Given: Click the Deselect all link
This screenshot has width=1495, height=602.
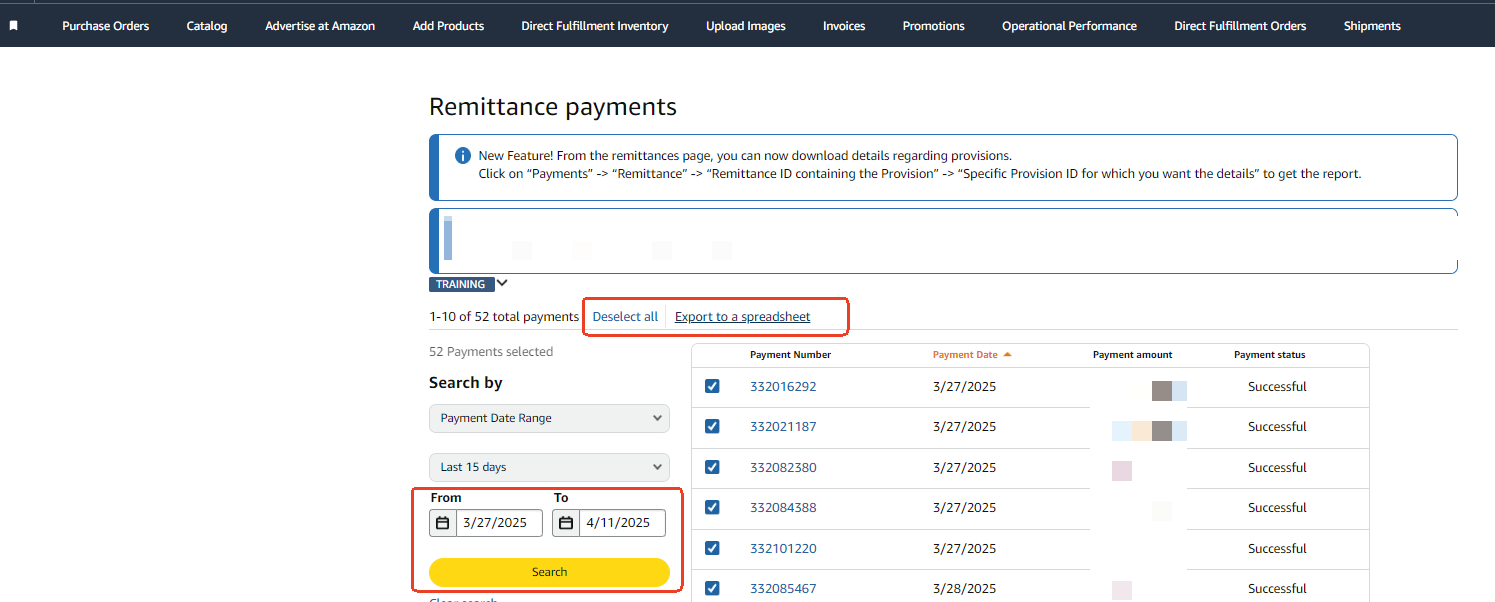Looking at the screenshot, I should click(625, 316).
